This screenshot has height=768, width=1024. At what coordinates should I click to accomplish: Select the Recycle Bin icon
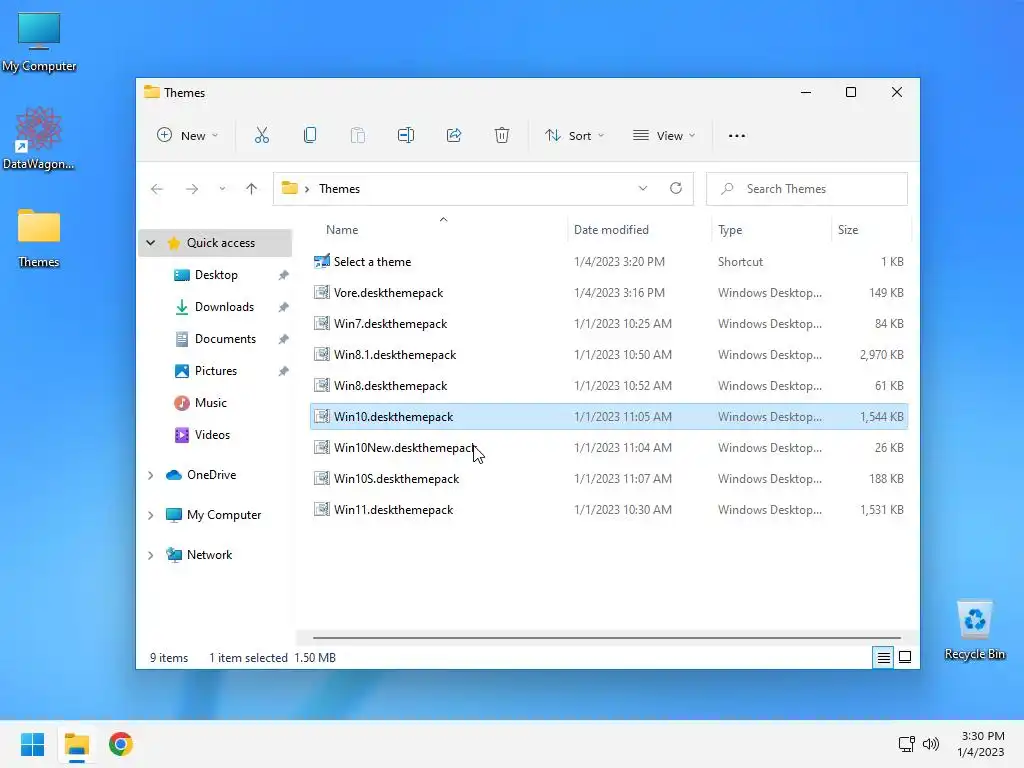click(x=974, y=630)
